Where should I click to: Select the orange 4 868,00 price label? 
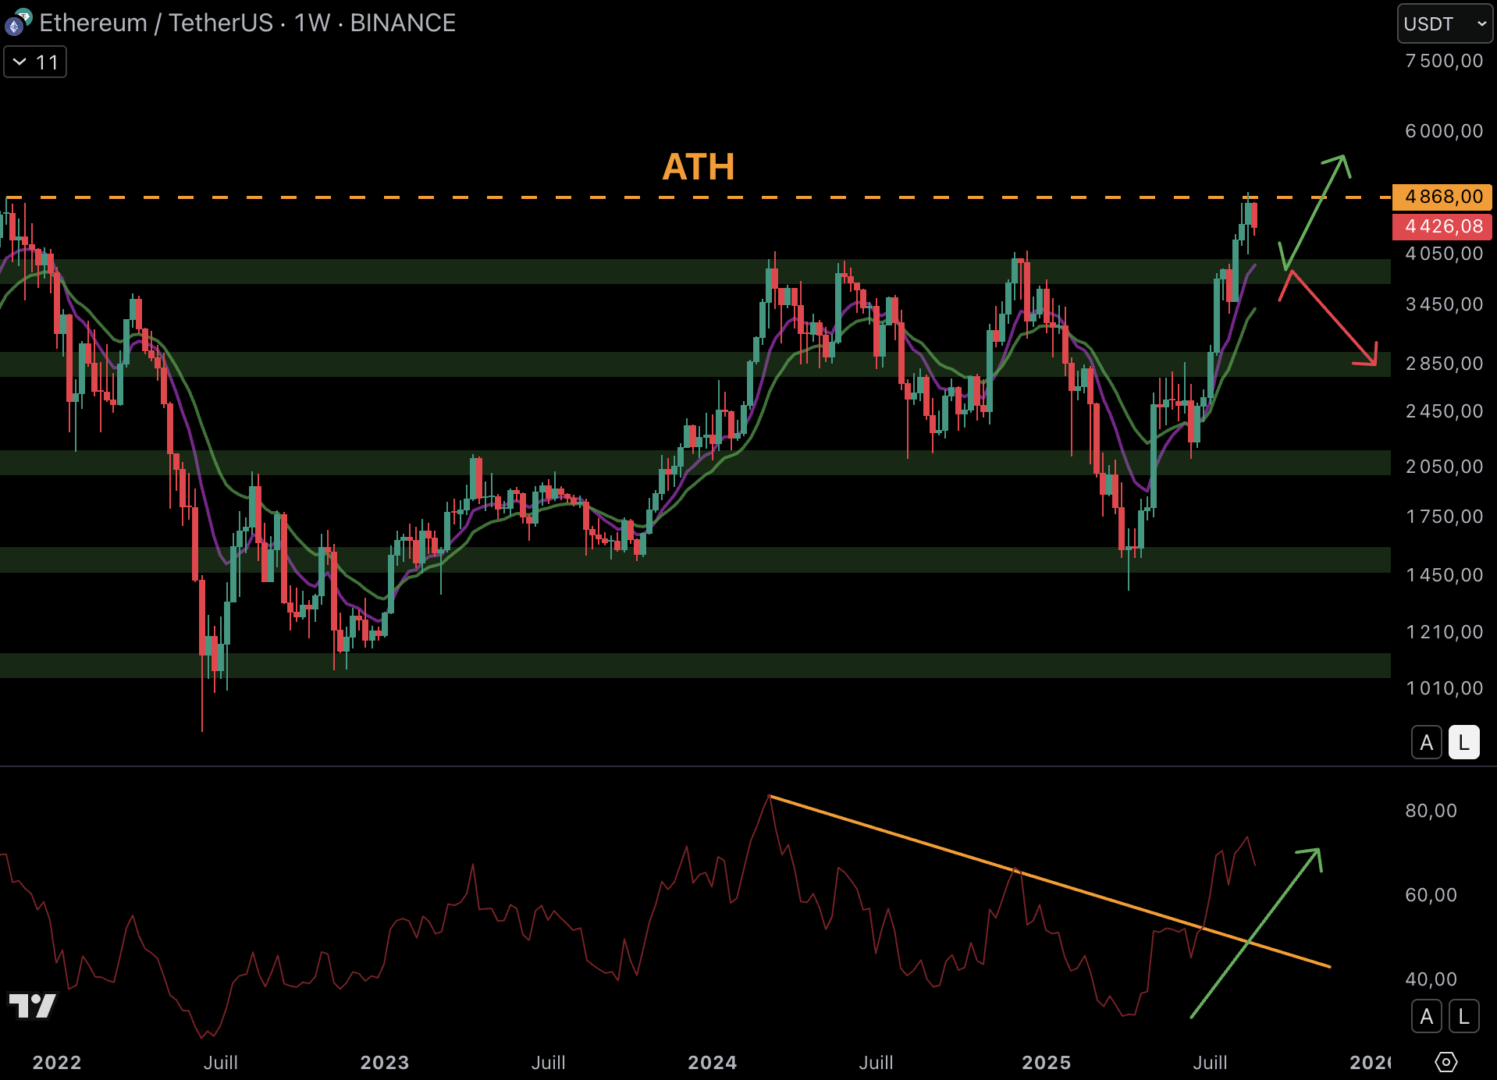1442,197
